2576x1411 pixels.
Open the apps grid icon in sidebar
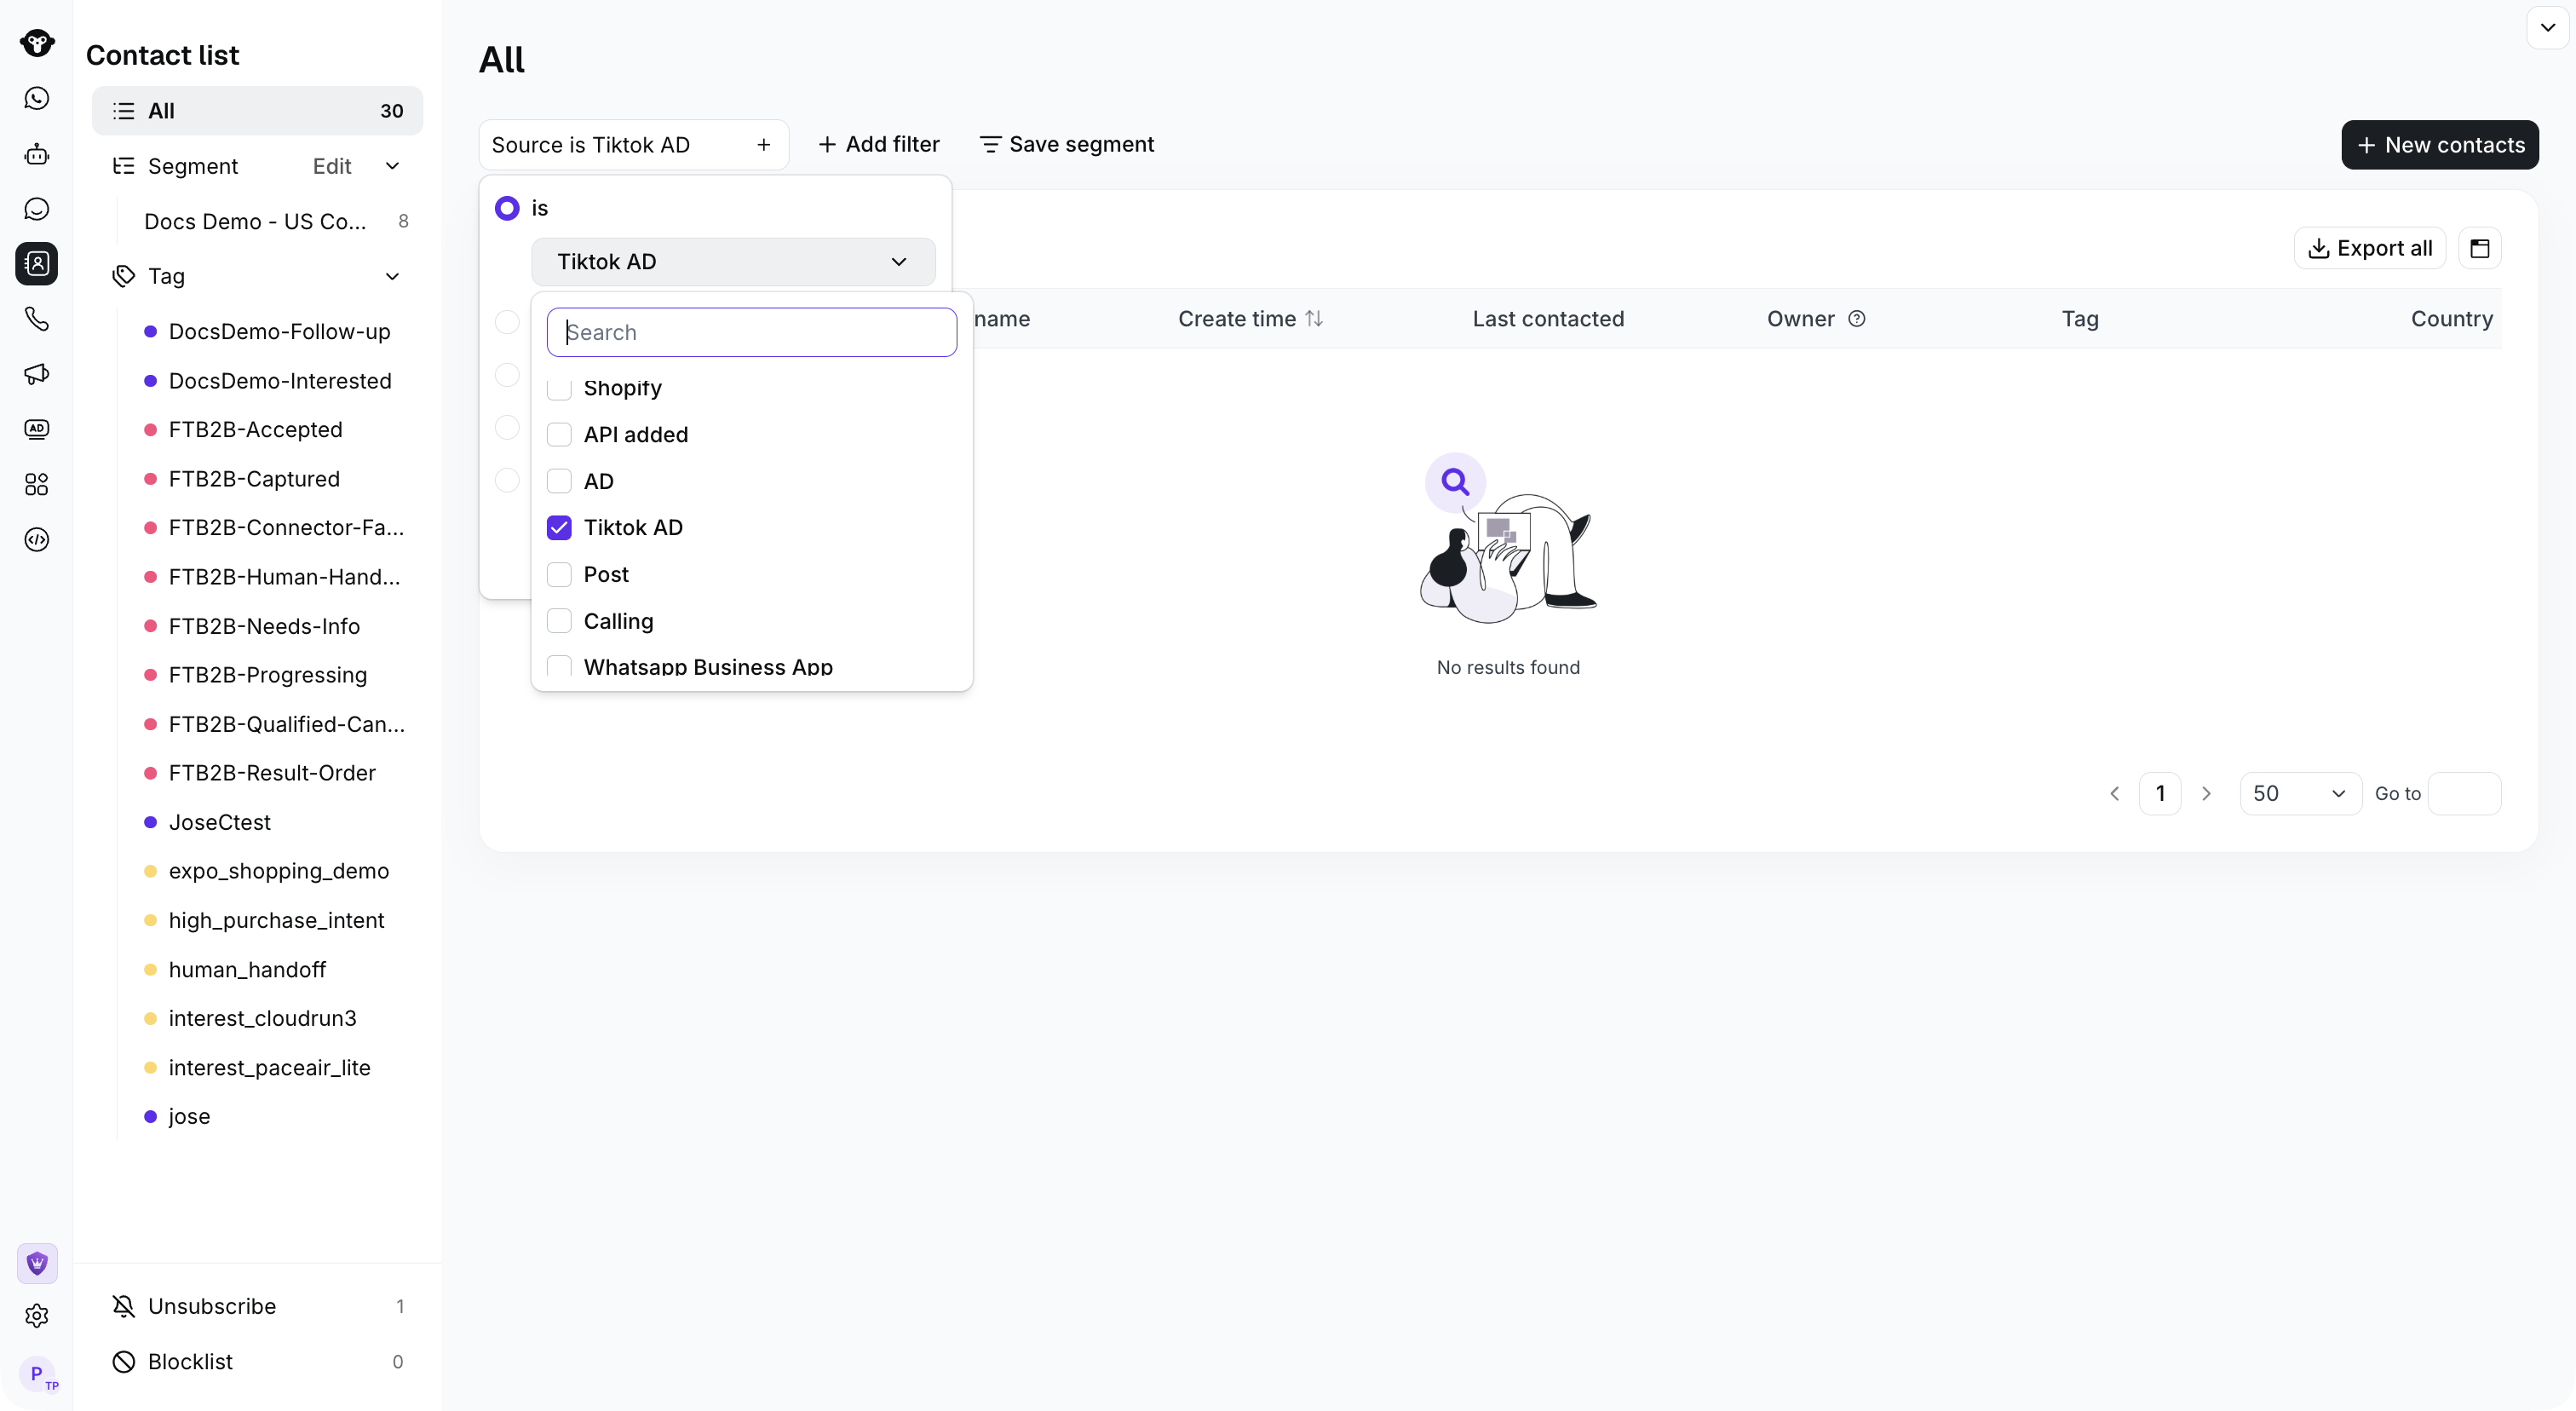(37, 485)
